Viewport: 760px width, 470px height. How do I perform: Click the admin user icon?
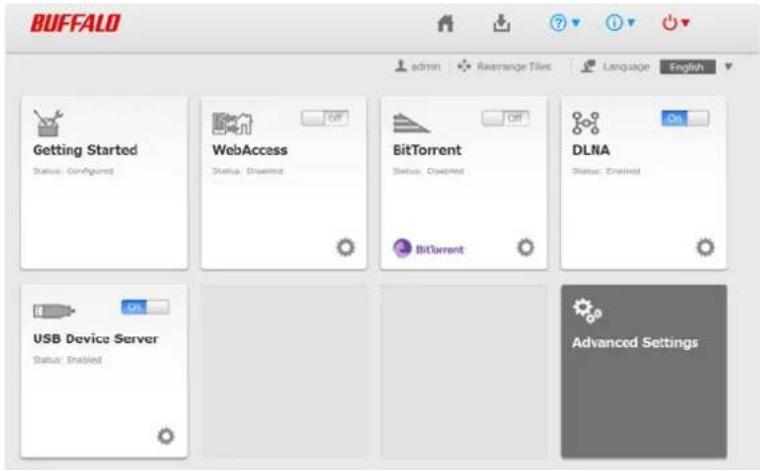400,66
